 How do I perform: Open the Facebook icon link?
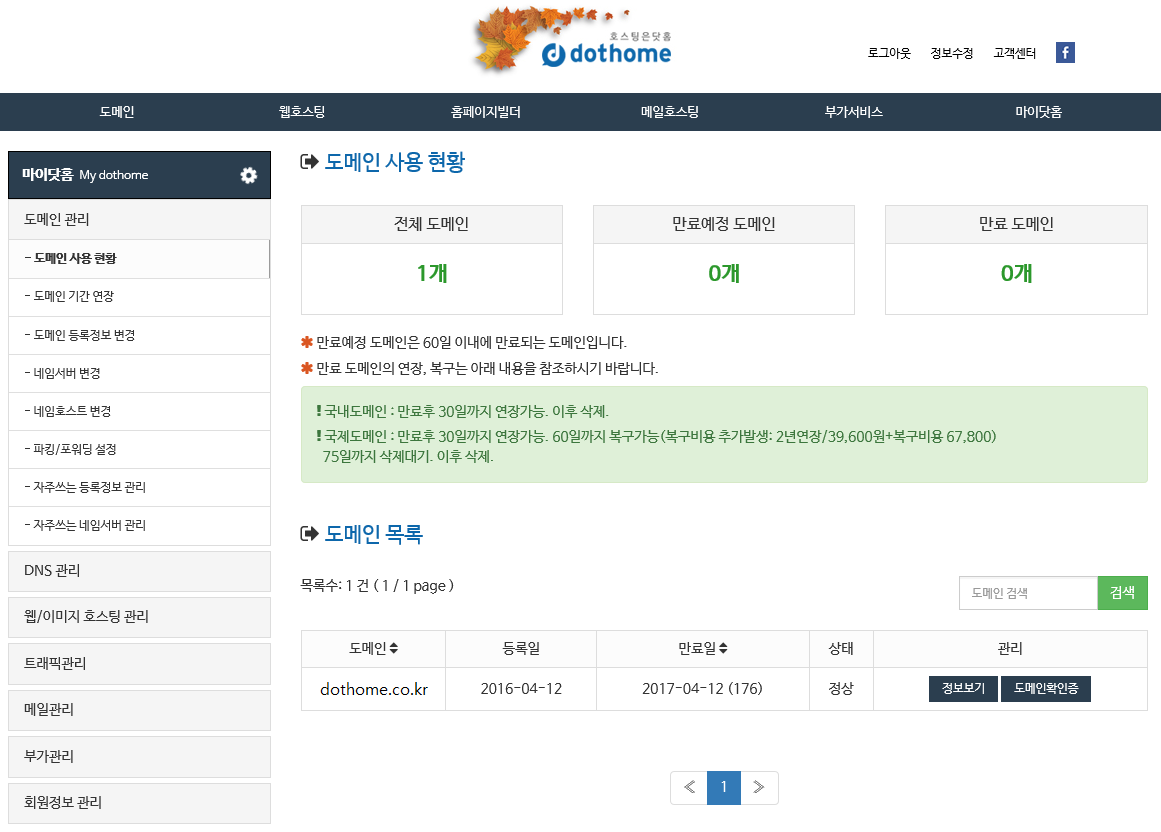point(1065,53)
